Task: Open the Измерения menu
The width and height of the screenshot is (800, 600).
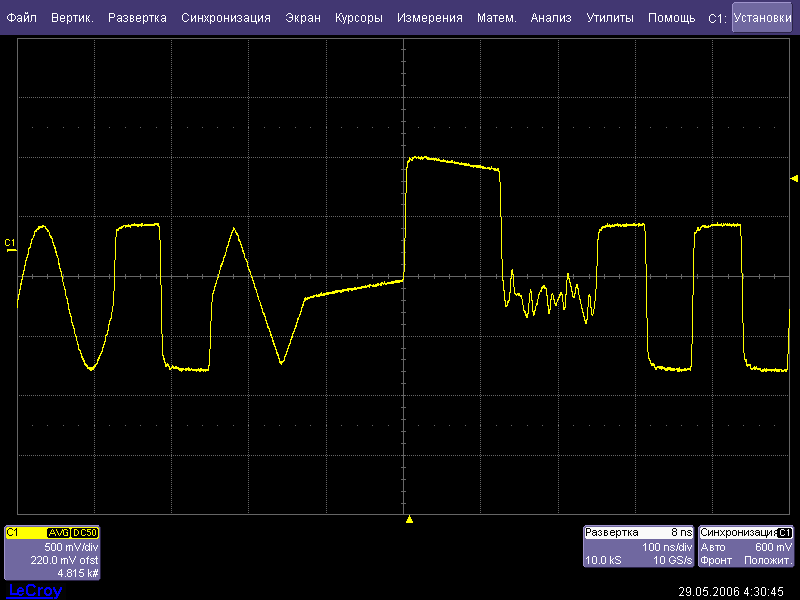Action: 429,18
